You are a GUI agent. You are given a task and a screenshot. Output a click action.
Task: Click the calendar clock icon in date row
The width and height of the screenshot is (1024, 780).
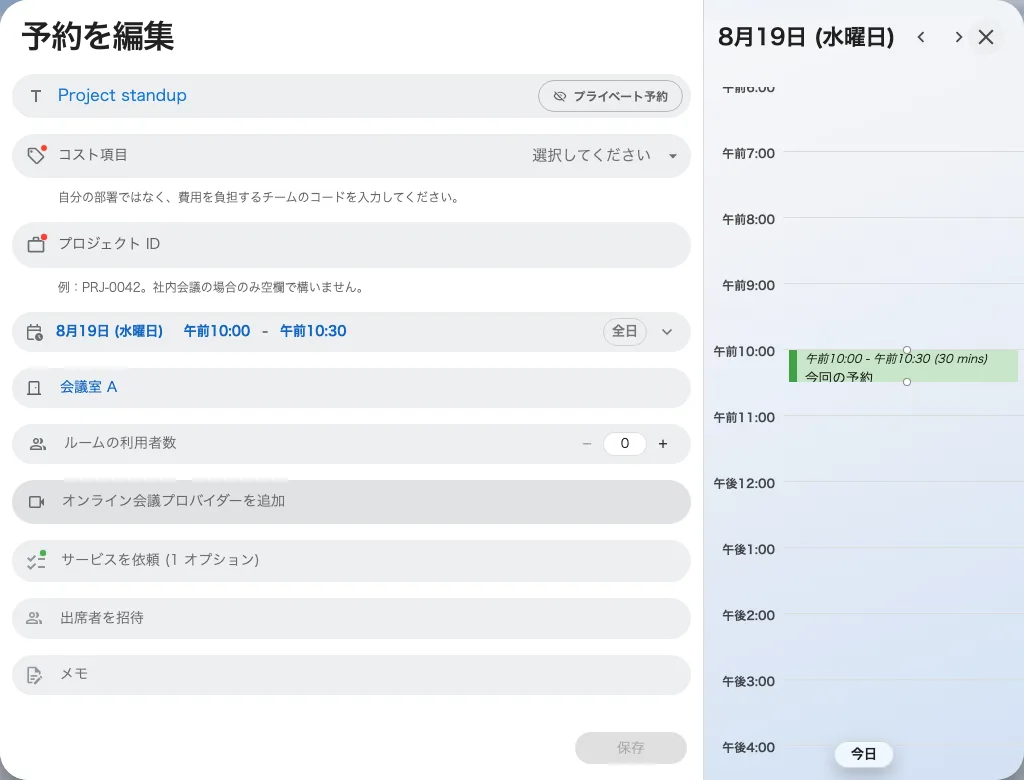[x=35, y=332]
